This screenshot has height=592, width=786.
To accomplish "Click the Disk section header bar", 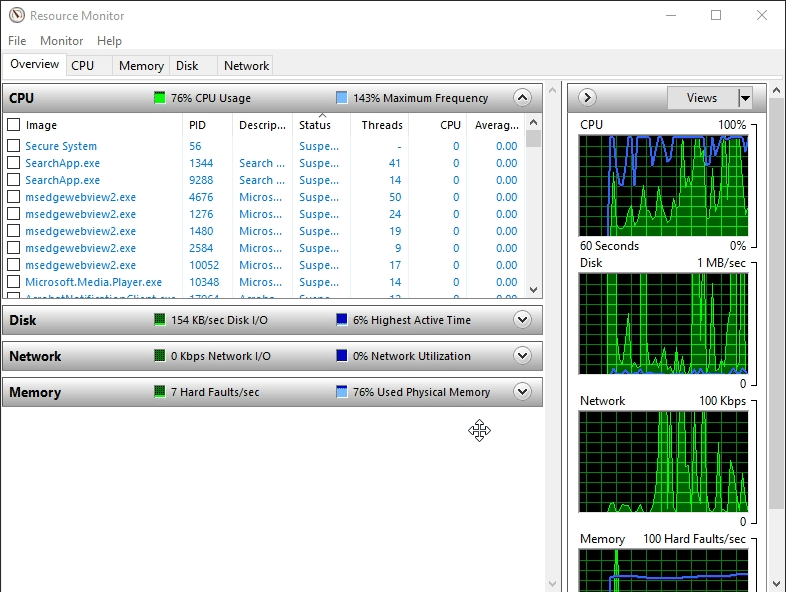I will tap(272, 320).
